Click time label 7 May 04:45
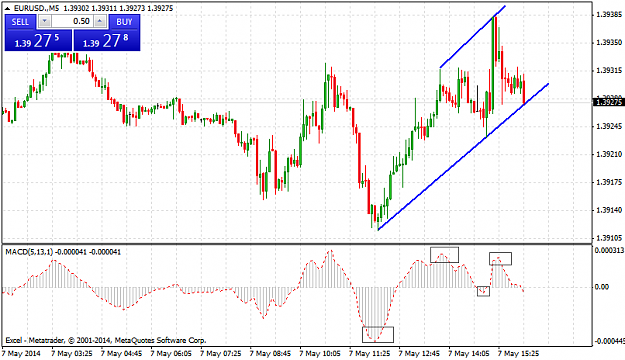 pyautogui.click(x=121, y=354)
